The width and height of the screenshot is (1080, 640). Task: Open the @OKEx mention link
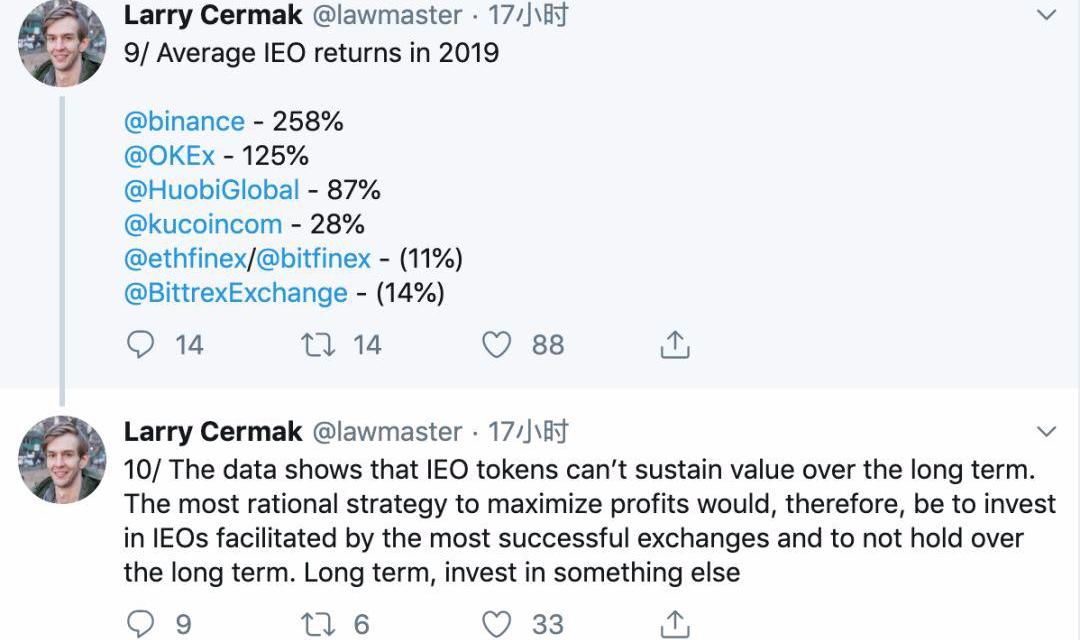point(172,155)
